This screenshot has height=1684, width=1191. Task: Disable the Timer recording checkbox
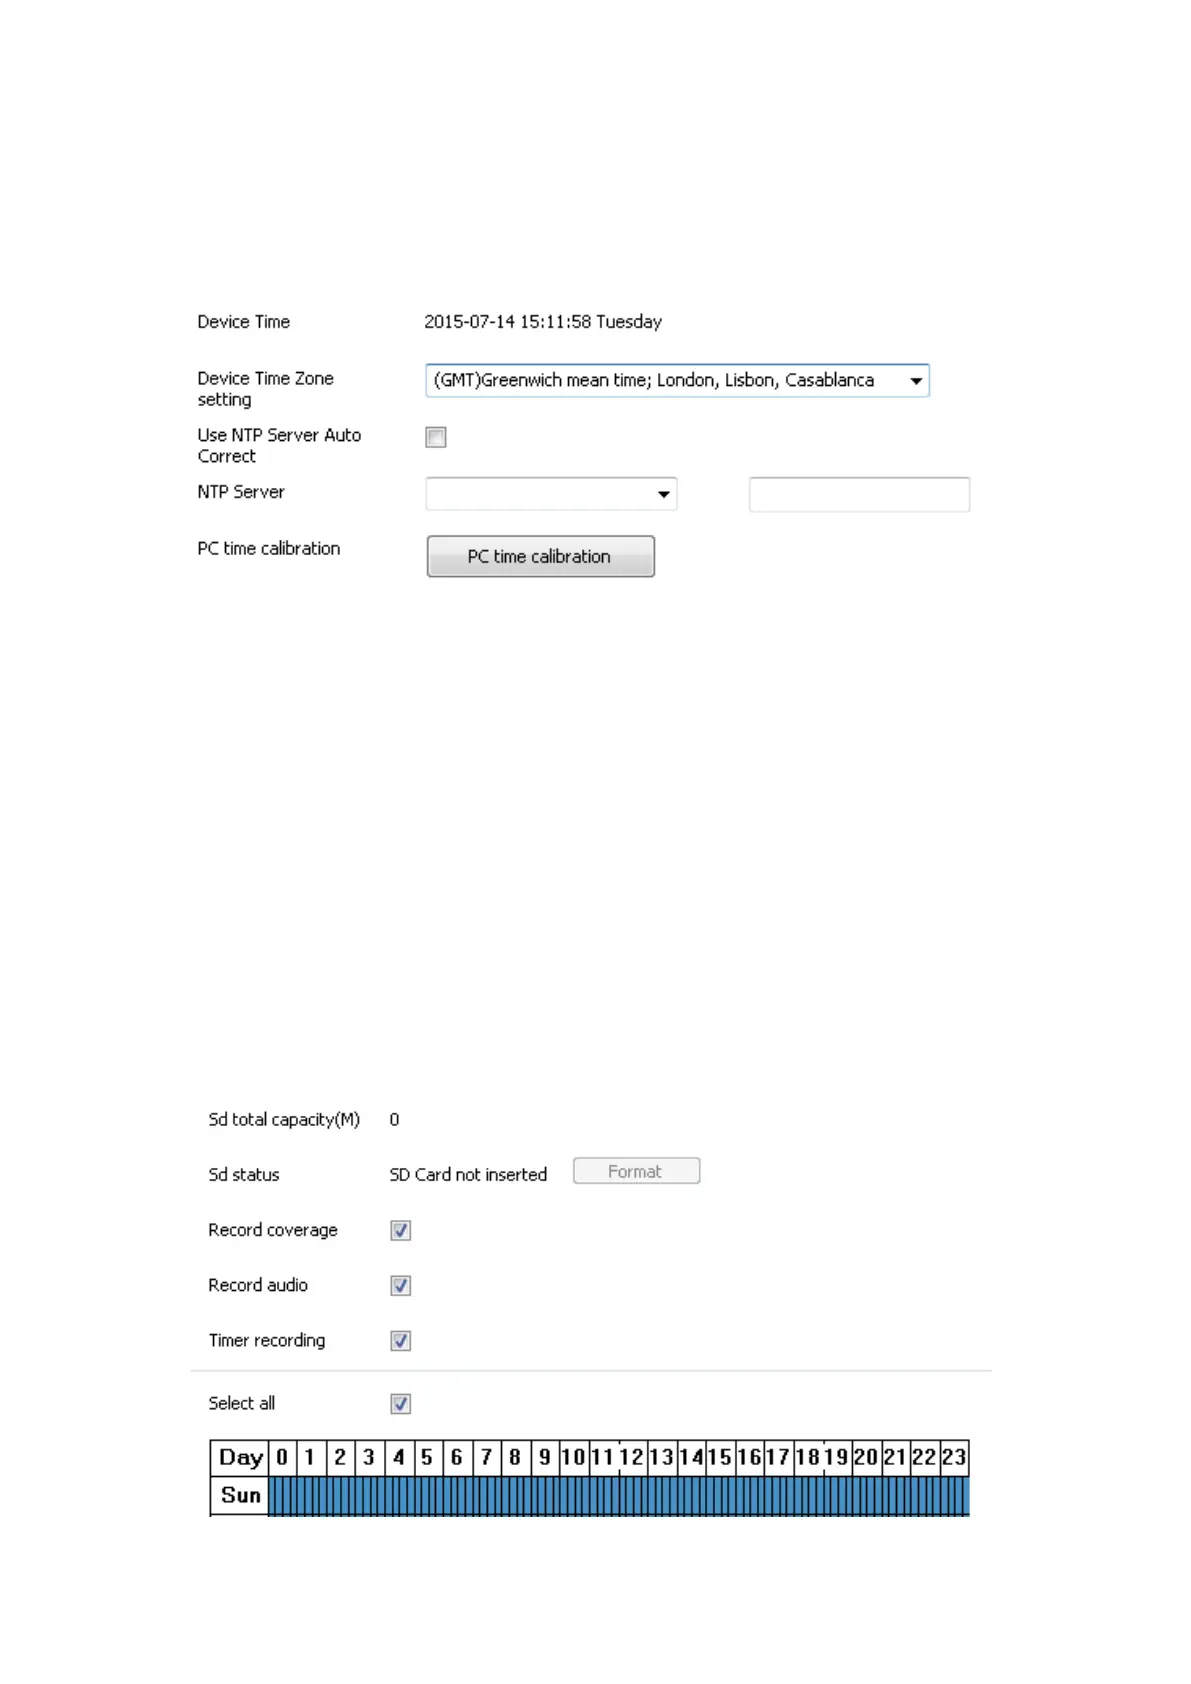coord(401,1341)
